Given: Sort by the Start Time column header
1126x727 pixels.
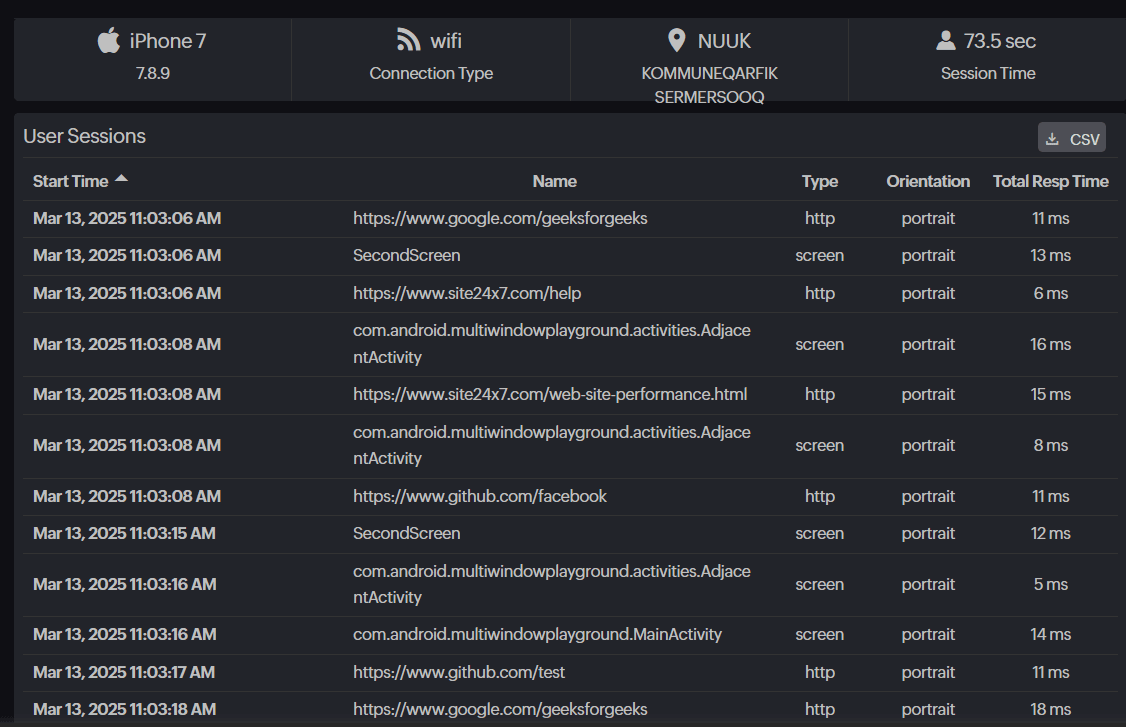Looking at the screenshot, I should click(70, 182).
